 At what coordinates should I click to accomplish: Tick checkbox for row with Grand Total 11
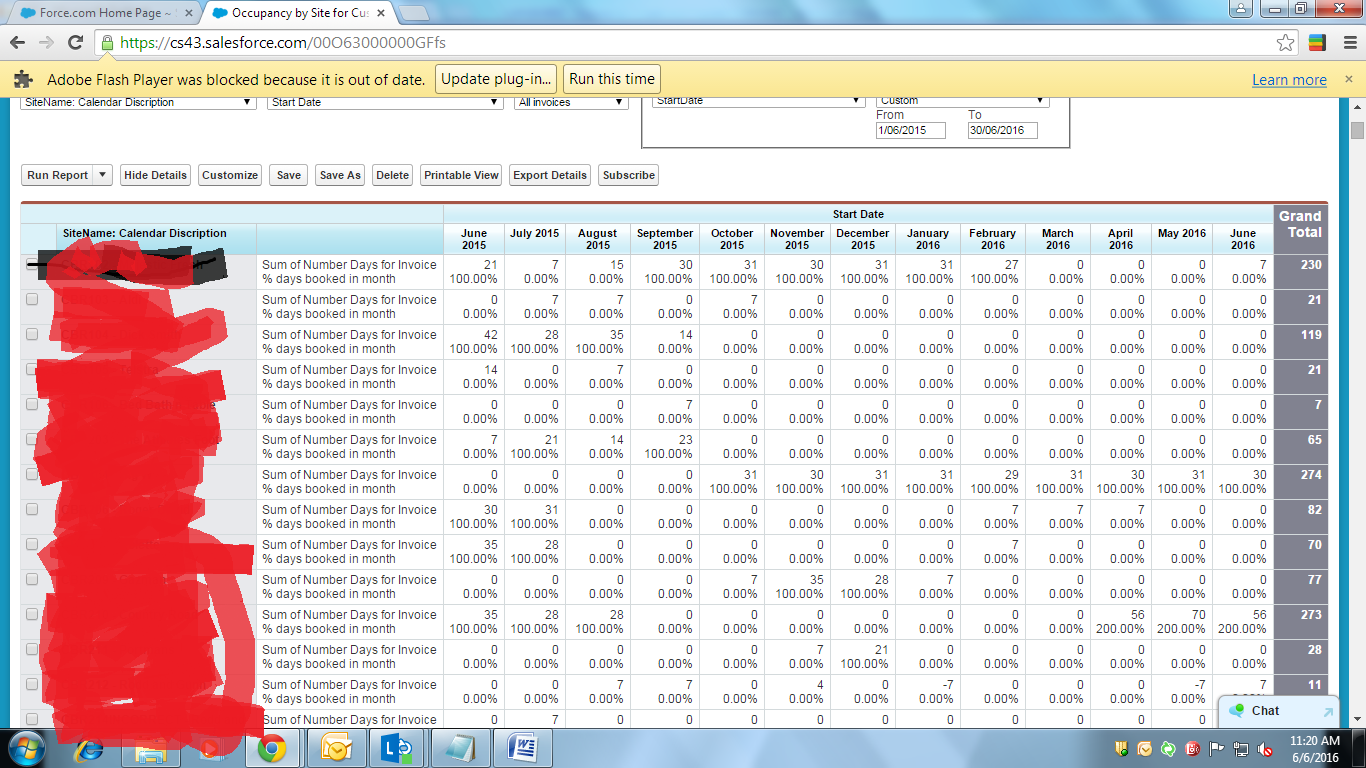(32, 684)
